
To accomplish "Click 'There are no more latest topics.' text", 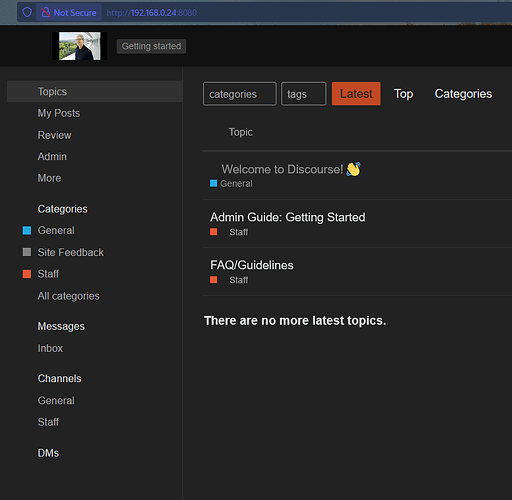I will [x=295, y=321].
